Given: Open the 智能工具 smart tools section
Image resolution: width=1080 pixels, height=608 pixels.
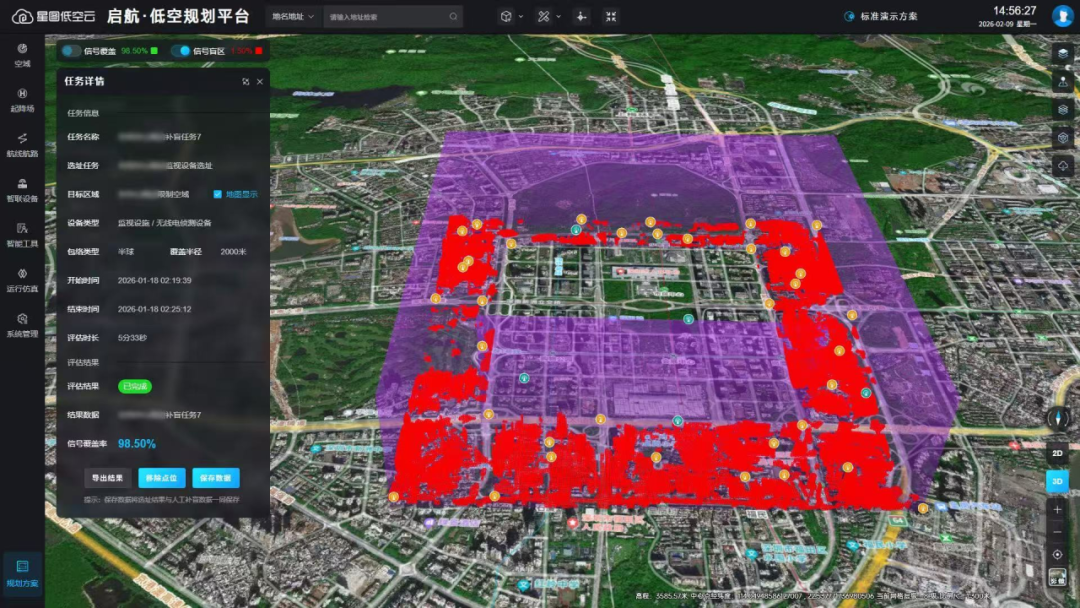Looking at the screenshot, I should point(22,234).
